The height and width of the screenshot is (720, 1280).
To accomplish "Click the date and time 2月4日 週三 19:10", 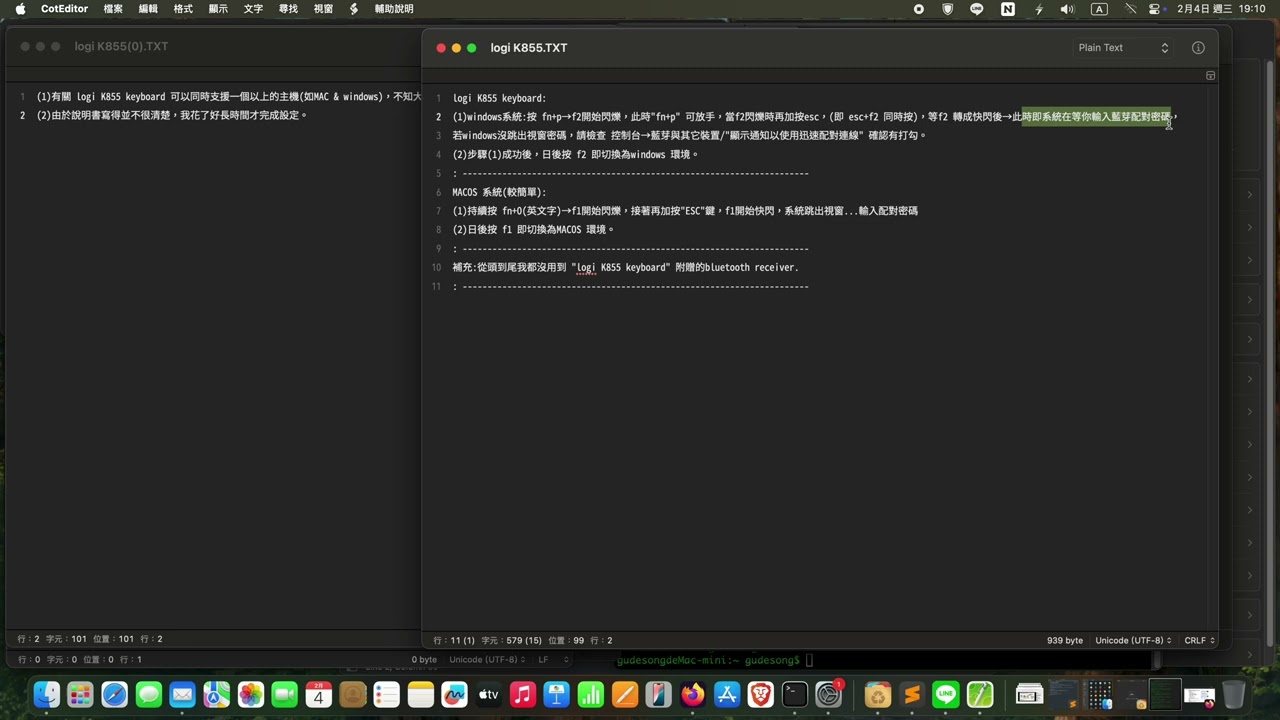I will pos(1221,9).
